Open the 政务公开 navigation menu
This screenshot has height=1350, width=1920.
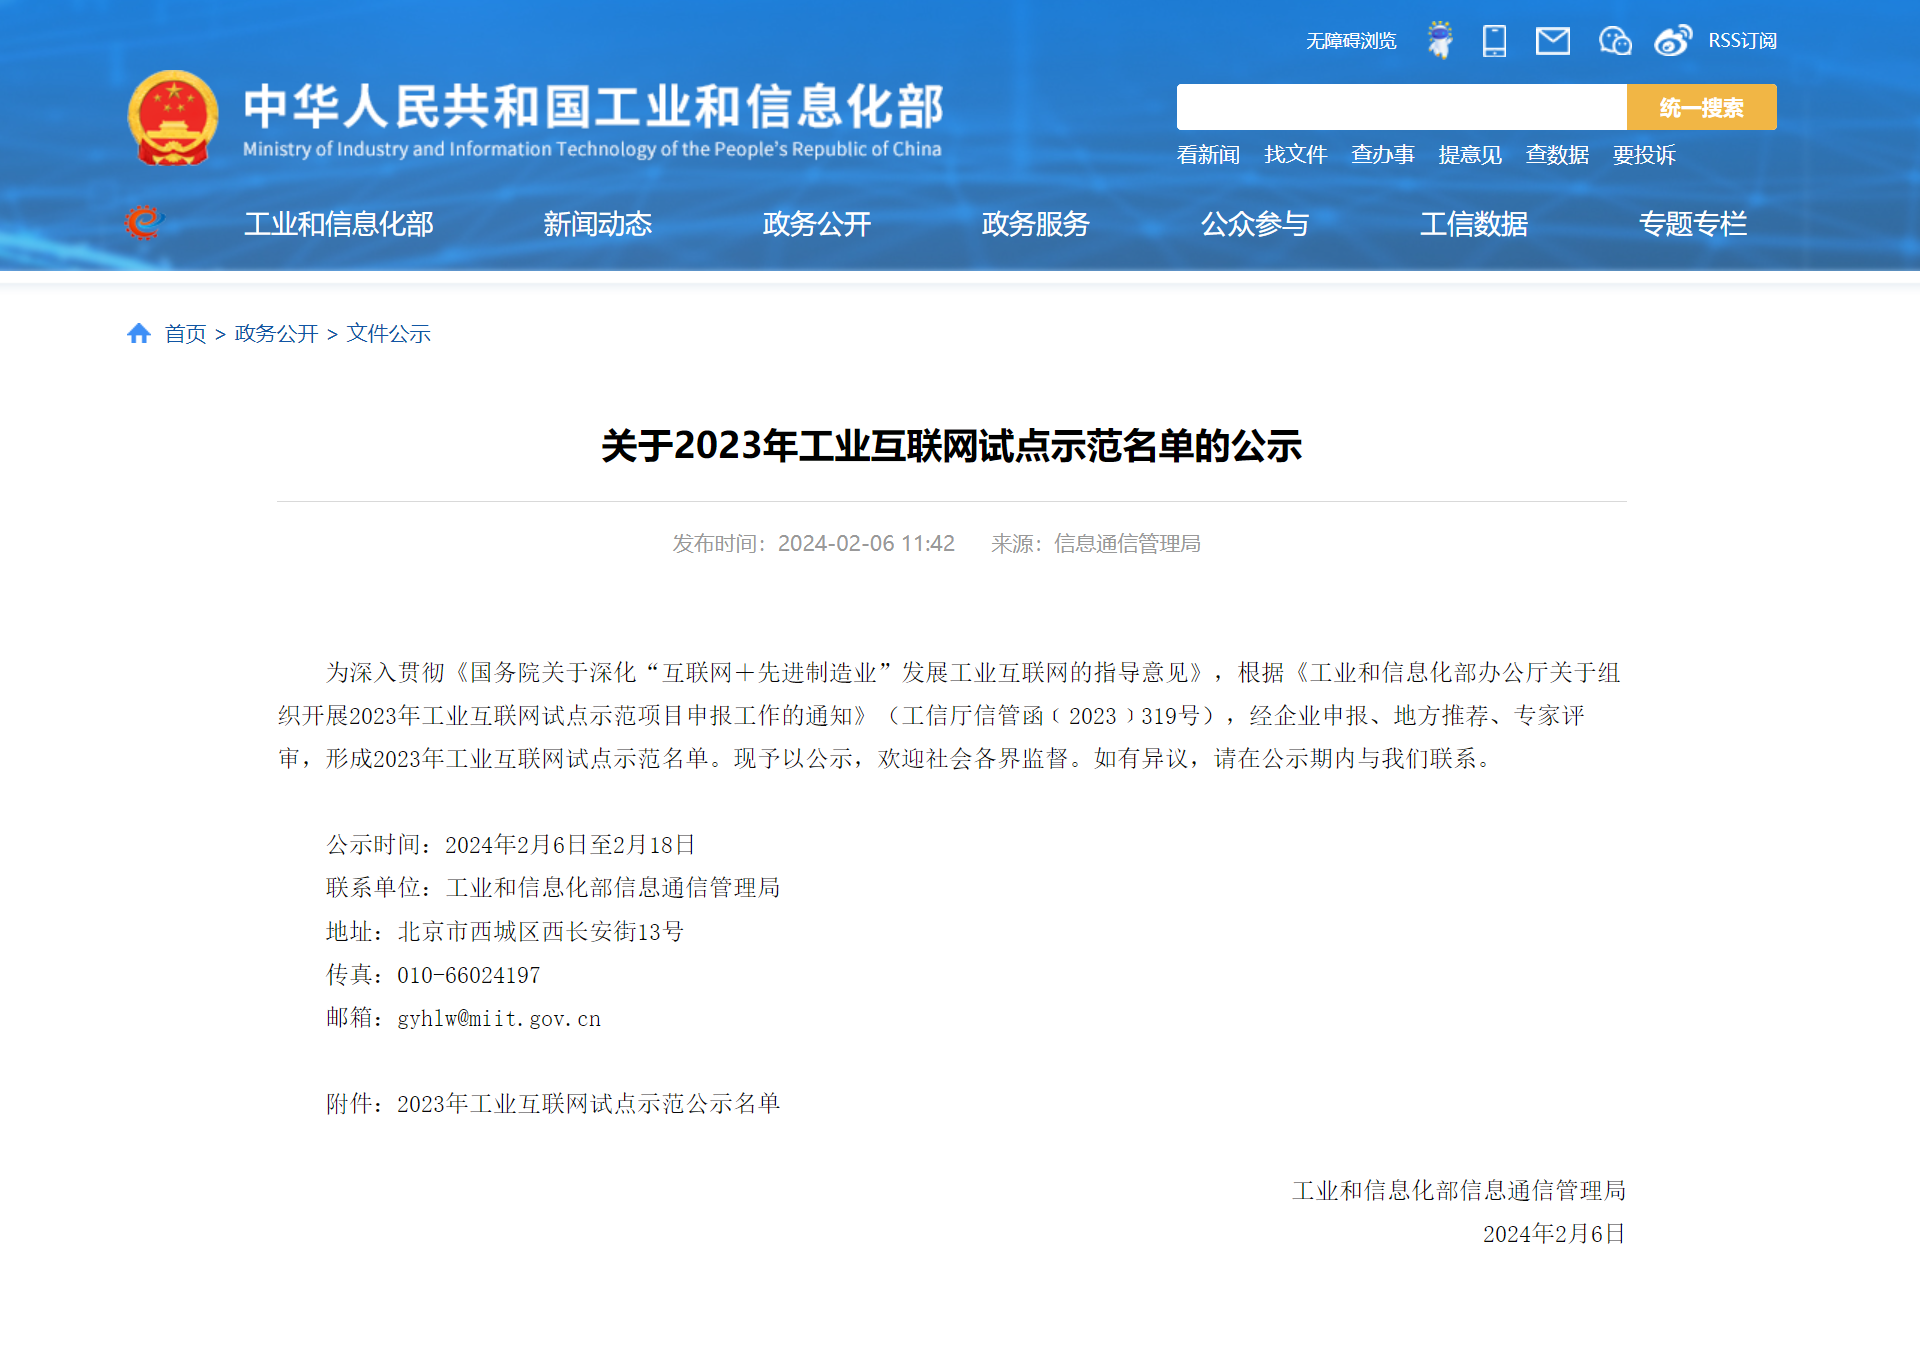[816, 224]
